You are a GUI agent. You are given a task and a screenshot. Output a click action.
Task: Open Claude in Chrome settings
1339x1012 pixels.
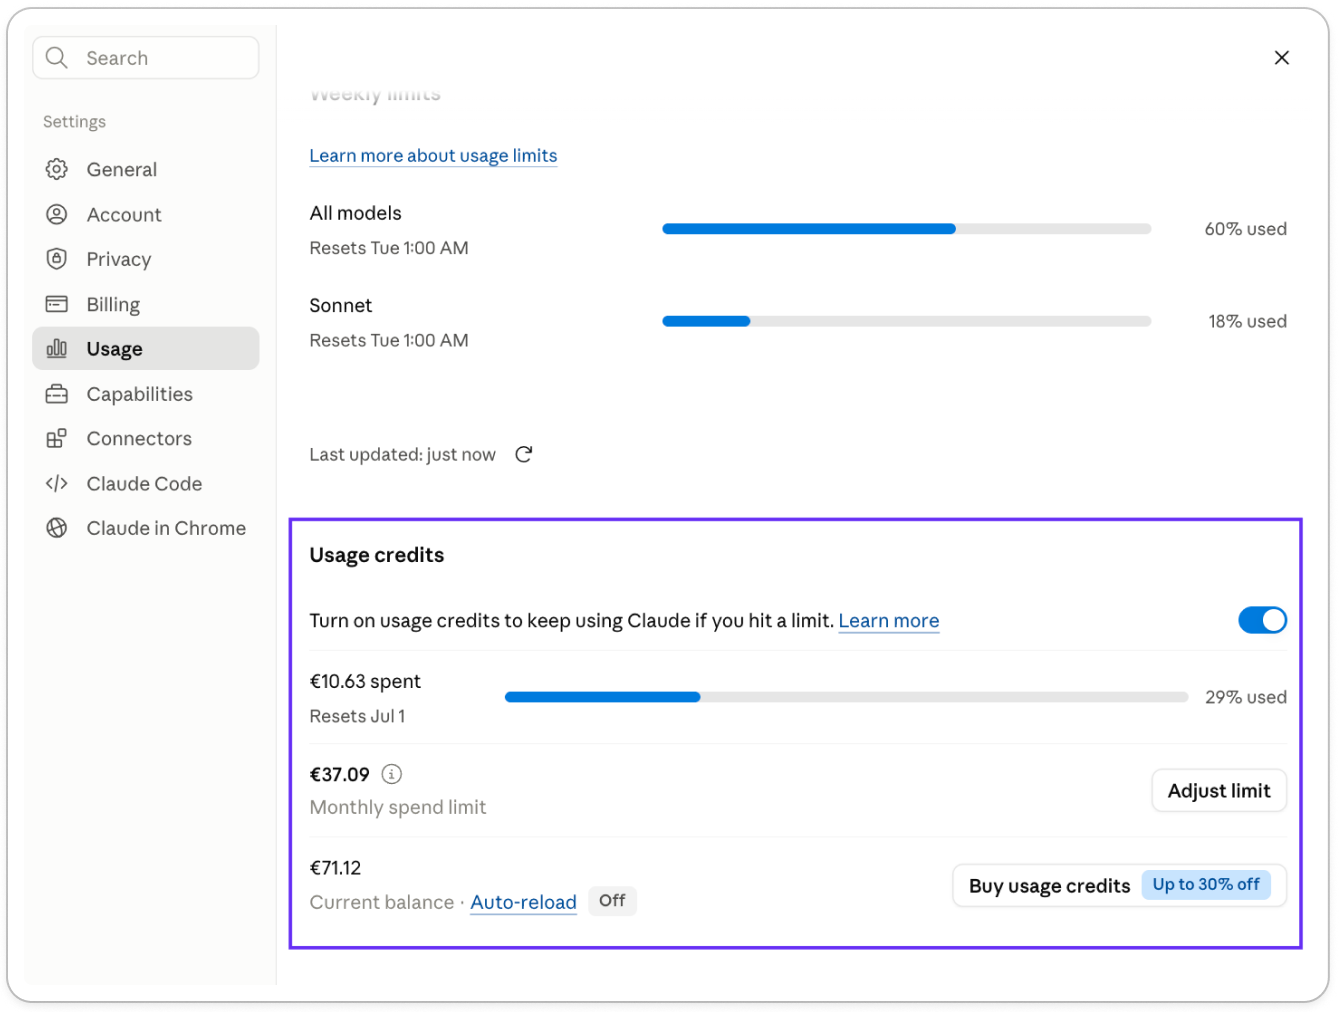point(146,528)
